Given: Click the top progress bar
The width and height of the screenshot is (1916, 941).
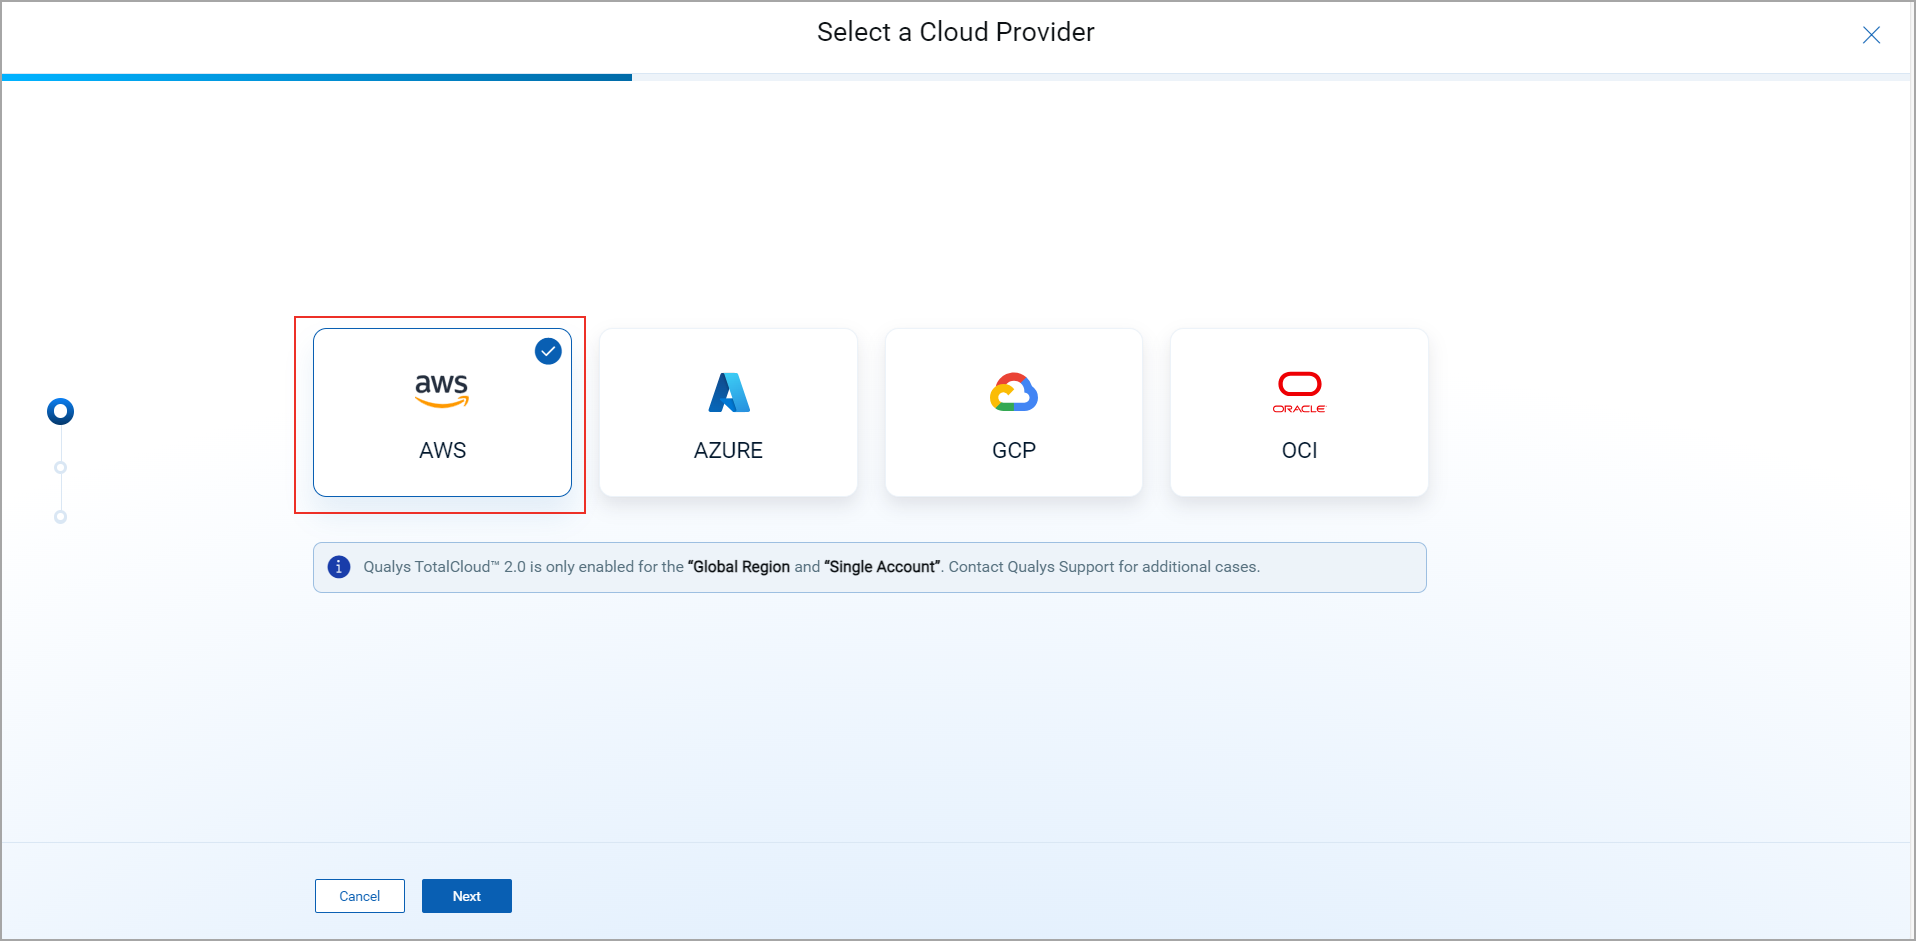Looking at the screenshot, I should coord(956,77).
